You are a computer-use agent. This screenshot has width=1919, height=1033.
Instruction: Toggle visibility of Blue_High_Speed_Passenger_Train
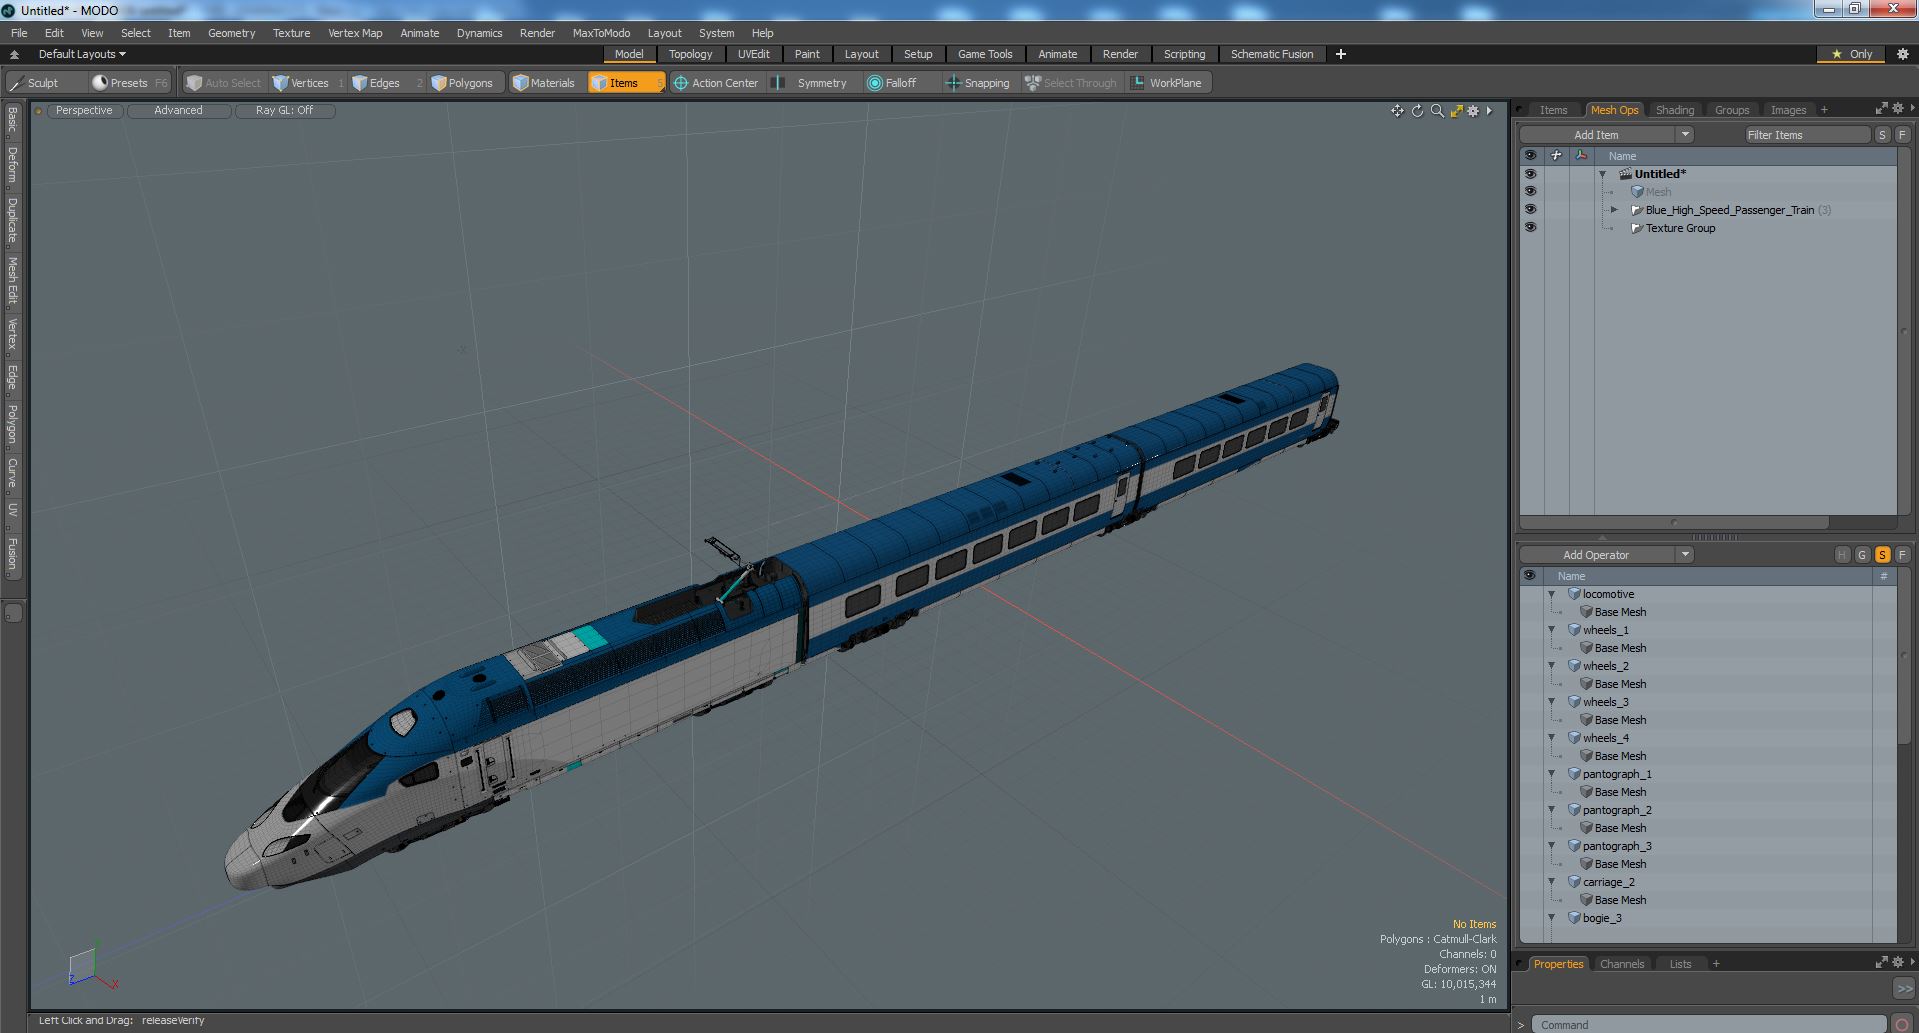click(x=1530, y=210)
